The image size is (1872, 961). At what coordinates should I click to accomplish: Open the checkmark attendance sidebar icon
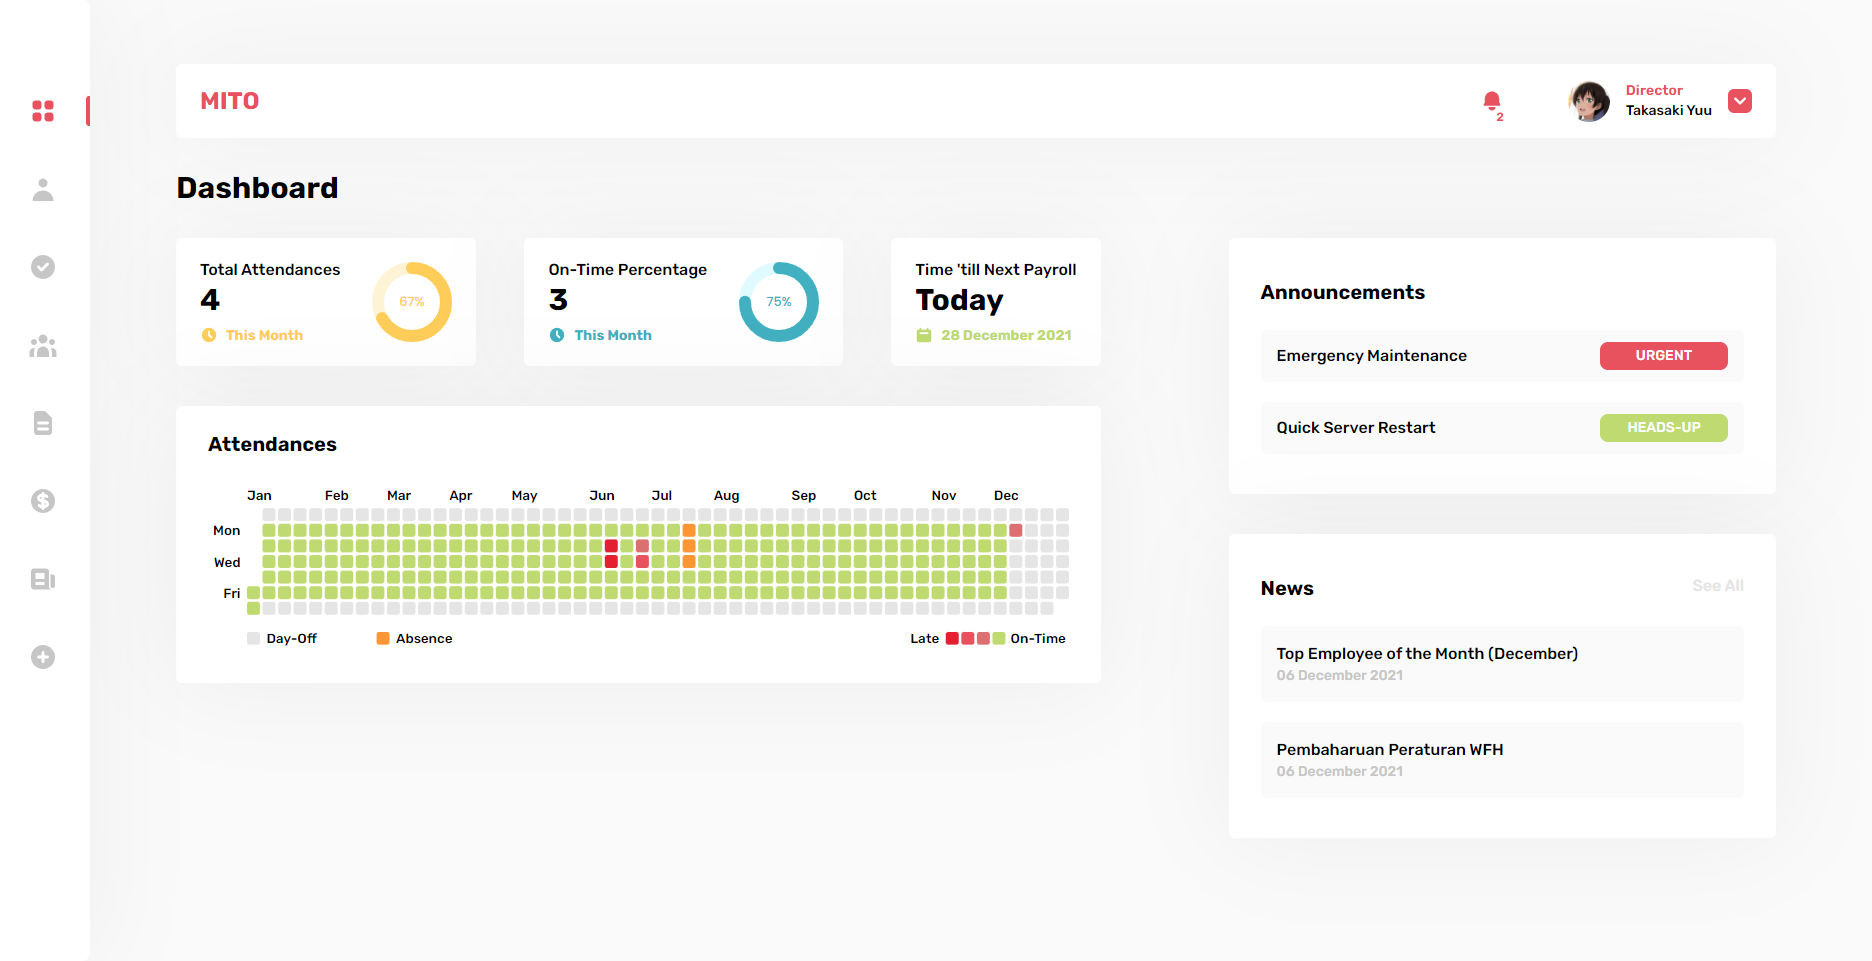[43, 267]
